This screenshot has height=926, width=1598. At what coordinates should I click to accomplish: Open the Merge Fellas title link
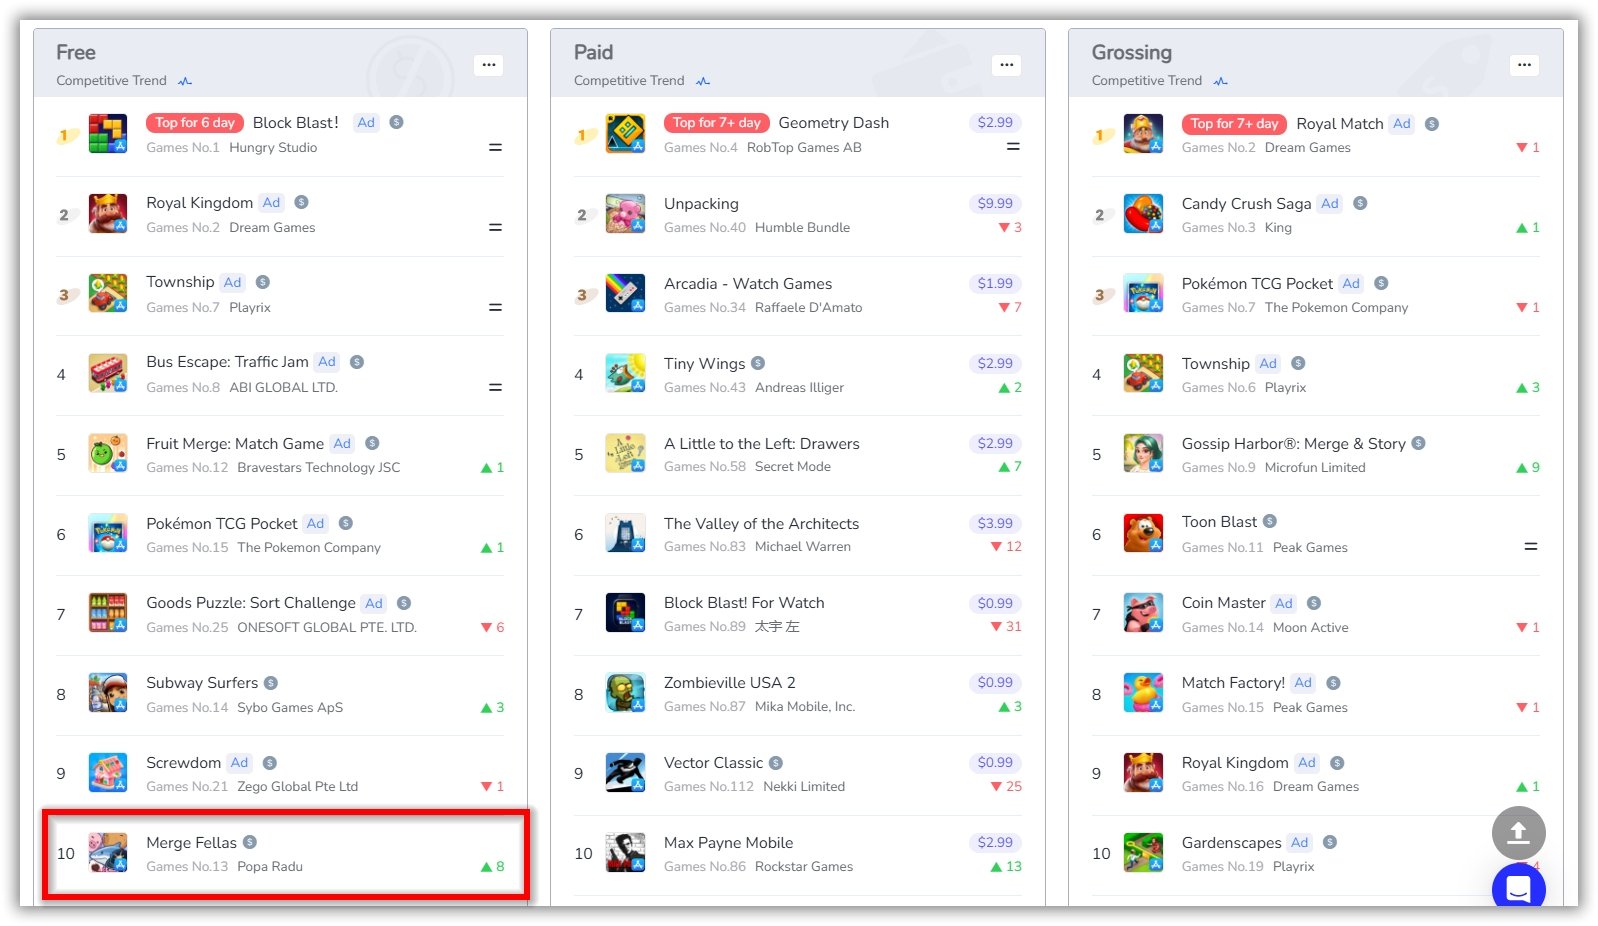click(x=191, y=843)
